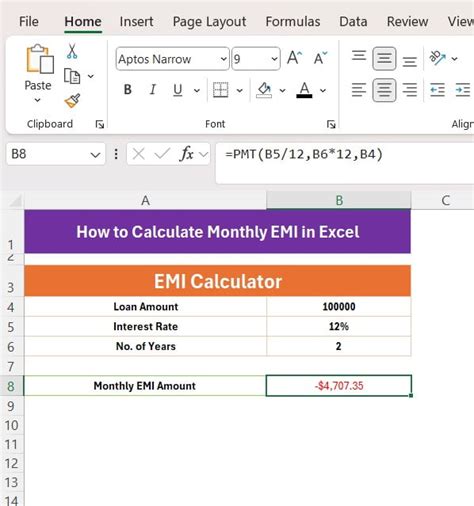This screenshot has height=506, width=474.
Task: Click the Monthly EMI Amount label cell
Action: pyautogui.click(x=145, y=386)
